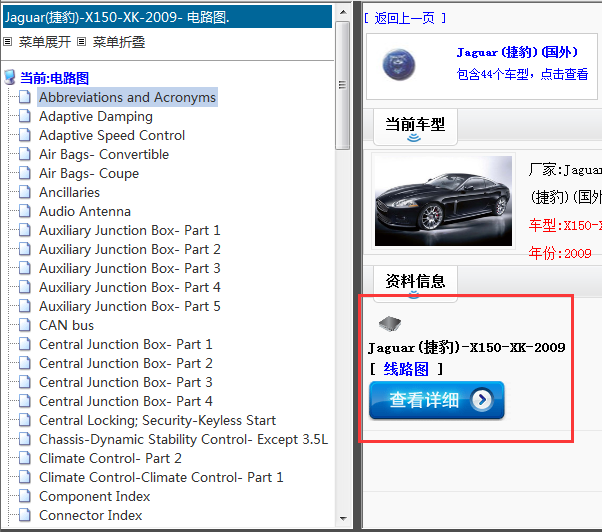Click the left panel scrollbar down arrow
Screen dimensions: 602x532
tap(343, 519)
